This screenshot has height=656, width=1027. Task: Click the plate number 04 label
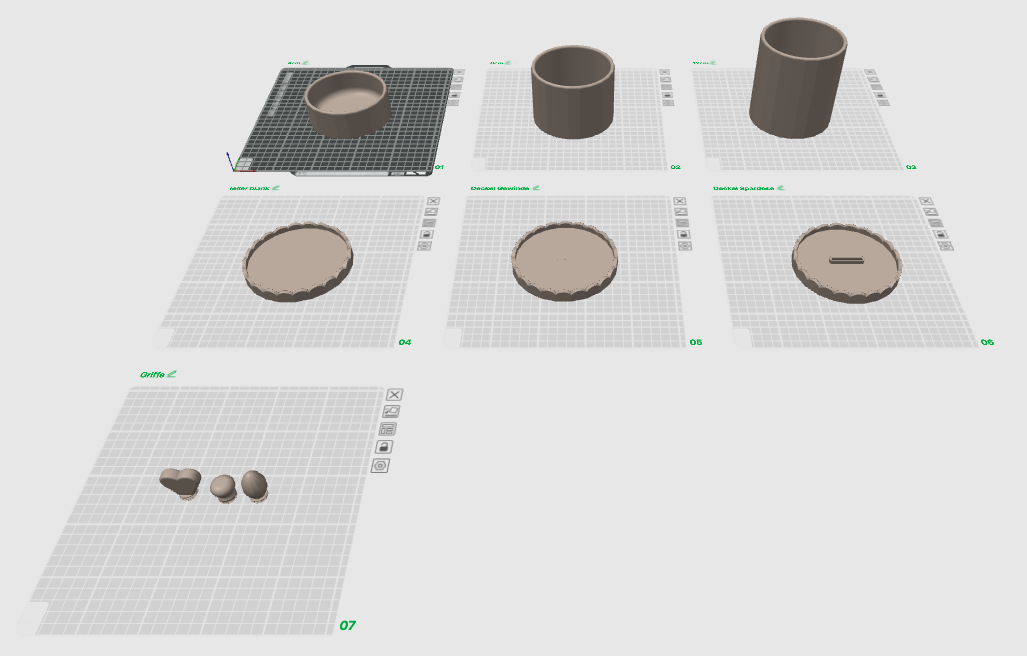point(405,342)
